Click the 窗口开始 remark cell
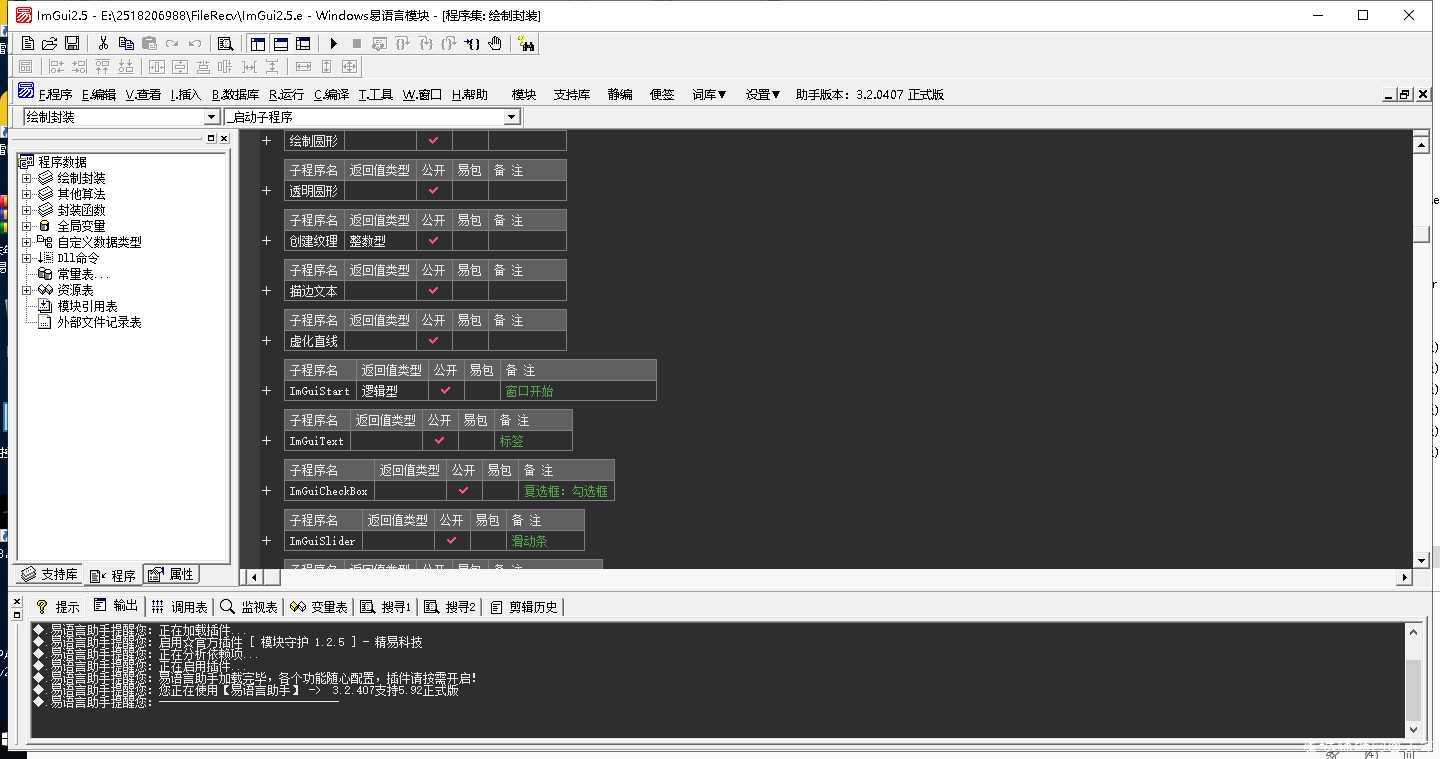The width and height of the screenshot is (1440, 759). [578, 391]
